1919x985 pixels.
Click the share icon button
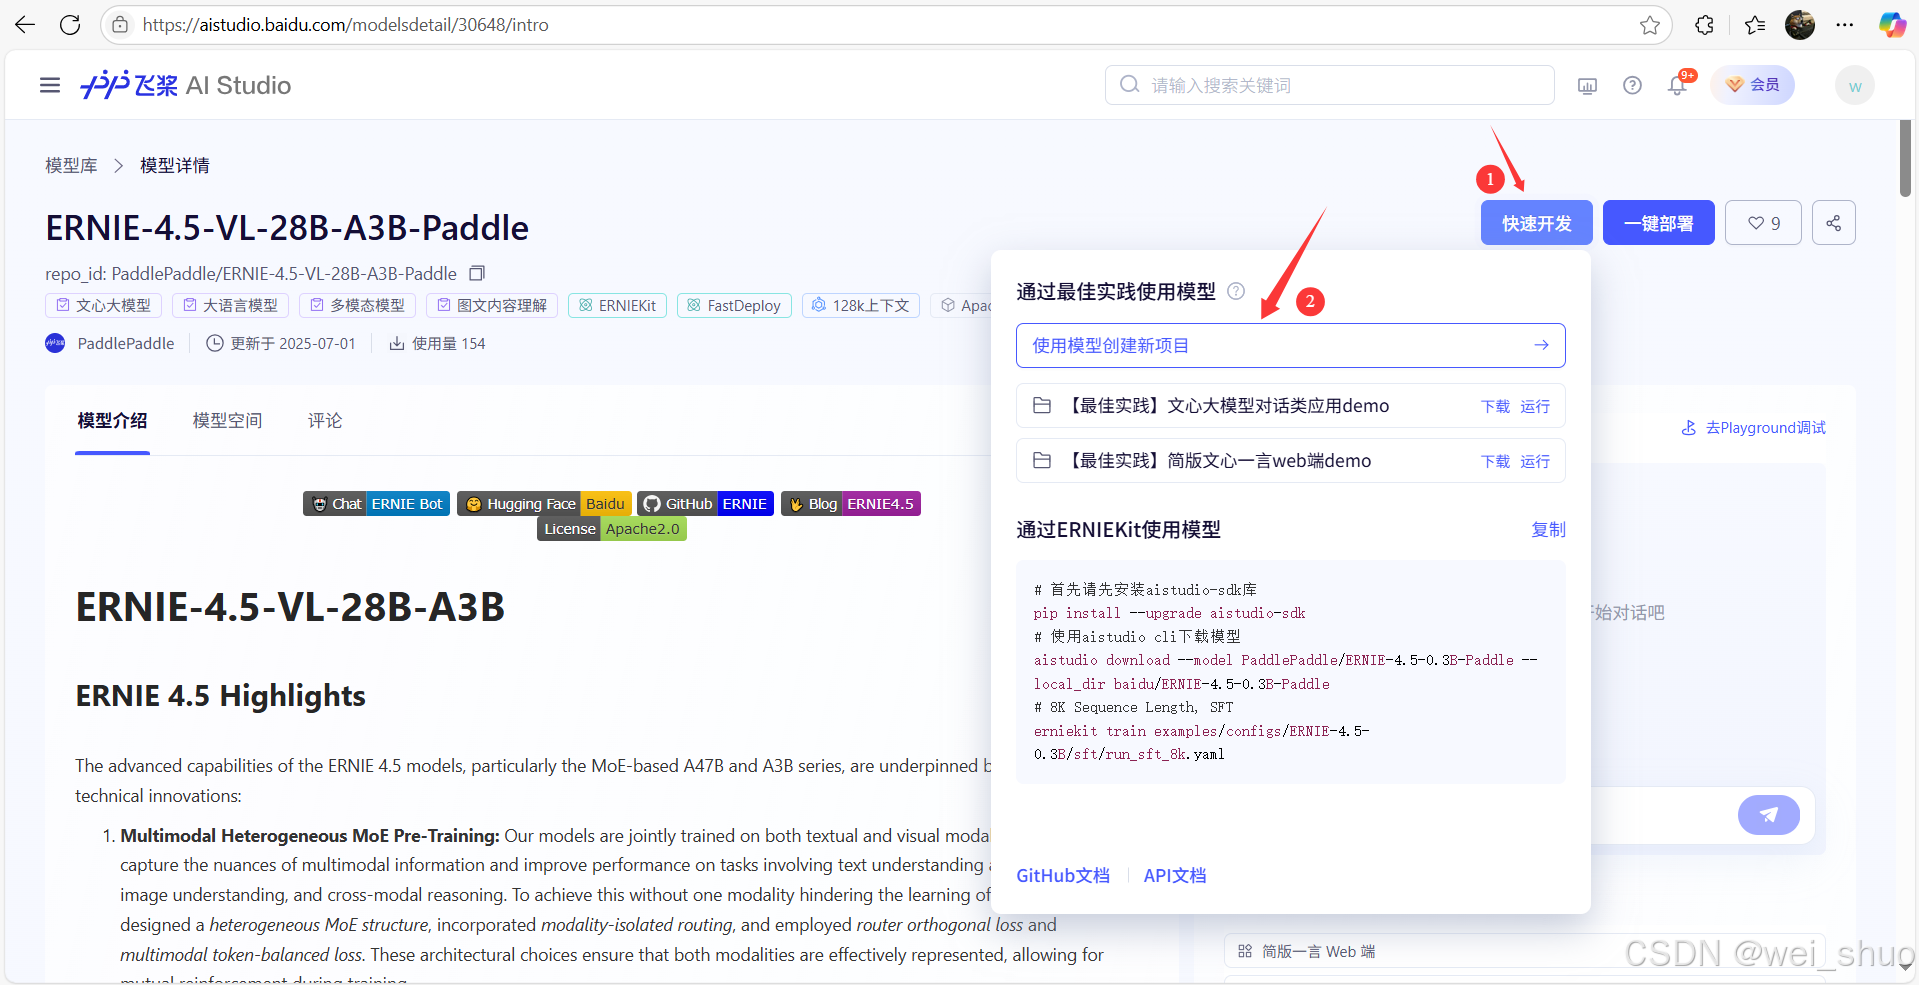point(1833,223)
